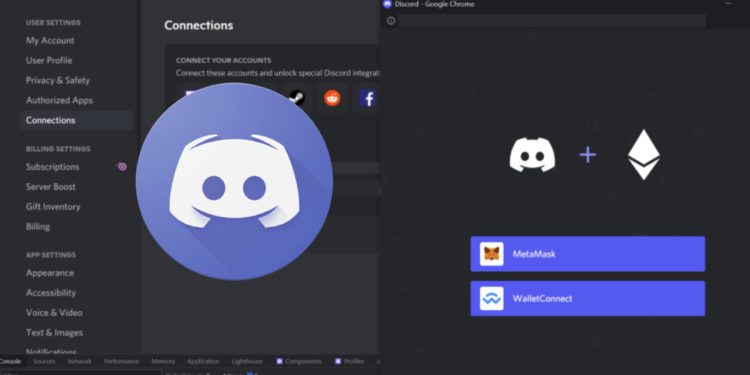
Task: Connect a Steam account in Connections
Action: (297, 98)
